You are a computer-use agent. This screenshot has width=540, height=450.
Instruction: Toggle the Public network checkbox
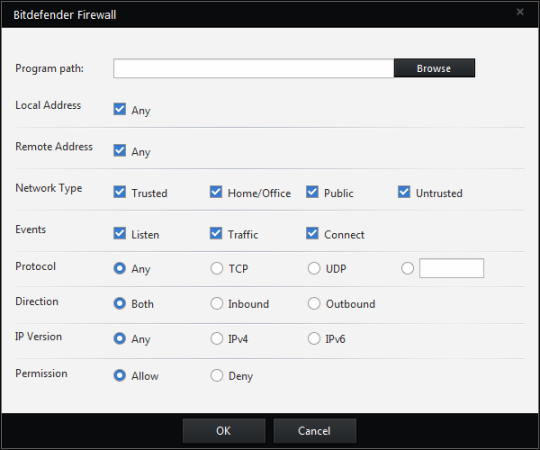312,192
